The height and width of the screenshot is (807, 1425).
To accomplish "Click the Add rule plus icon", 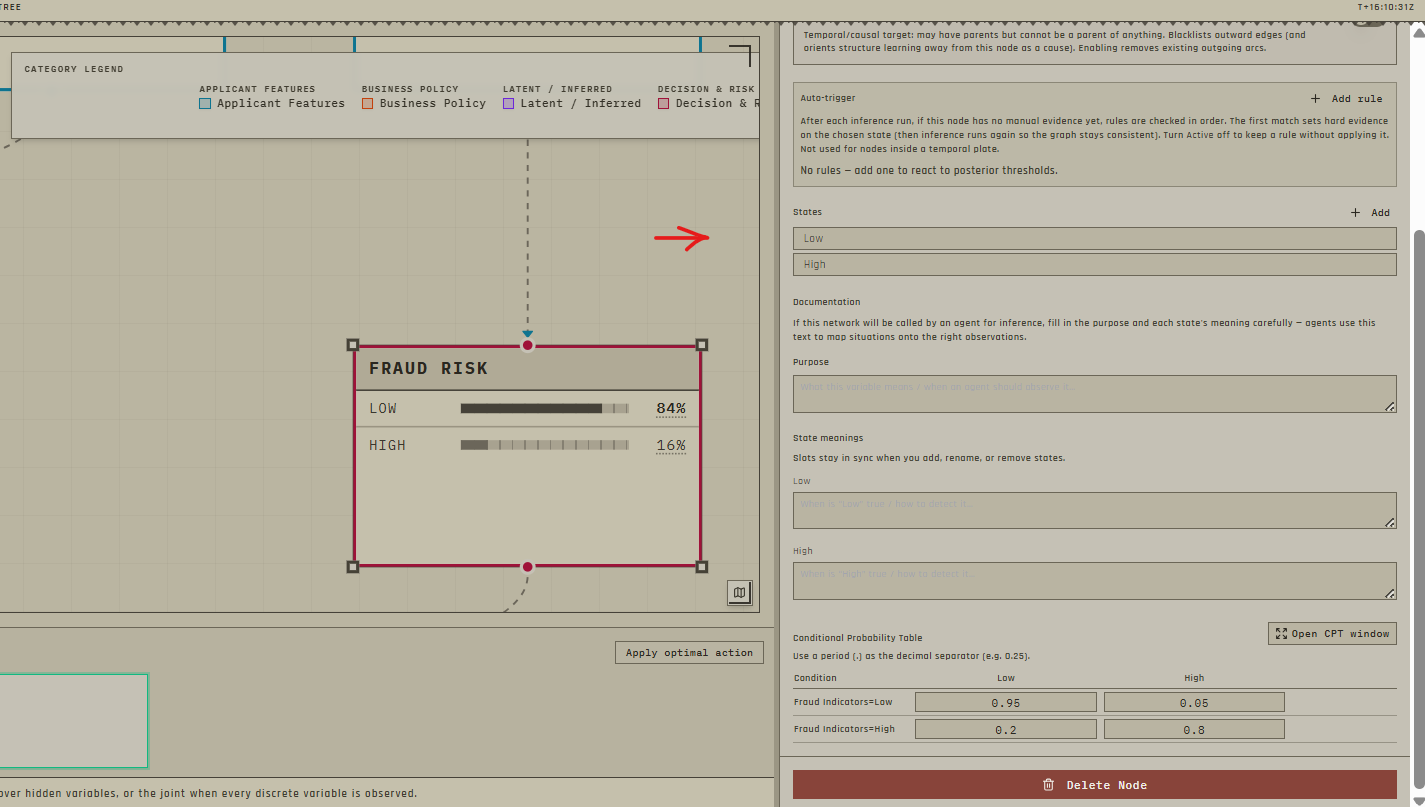I will pos(1316,99).
